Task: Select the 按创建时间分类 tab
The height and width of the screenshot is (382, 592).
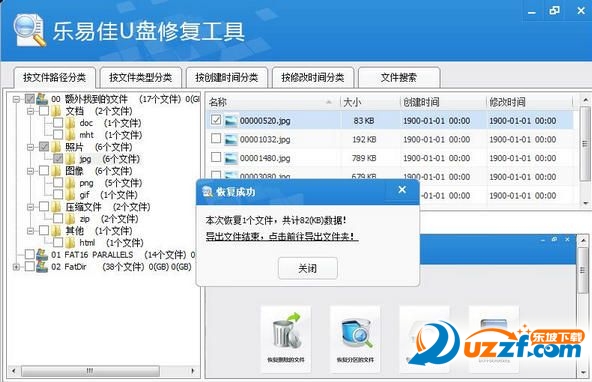Action: (x=227, y=77)
